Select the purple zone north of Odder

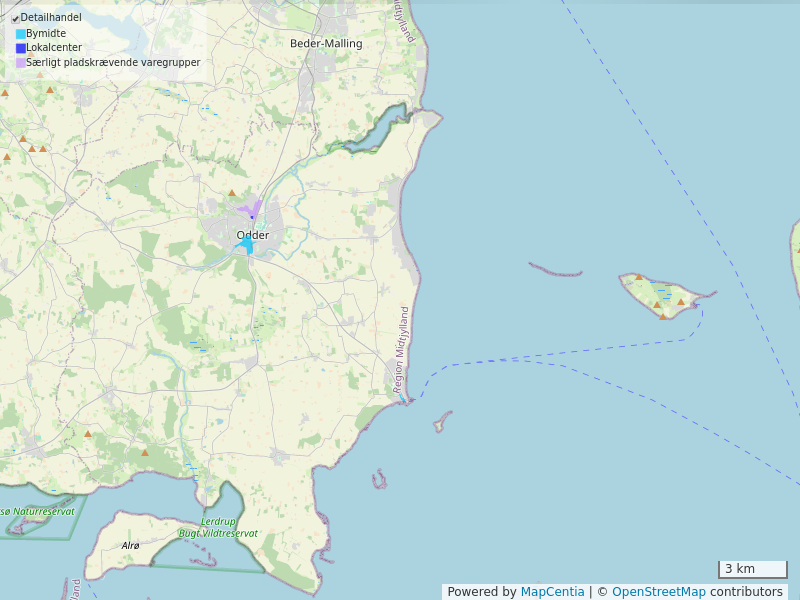tap(251, 209)
